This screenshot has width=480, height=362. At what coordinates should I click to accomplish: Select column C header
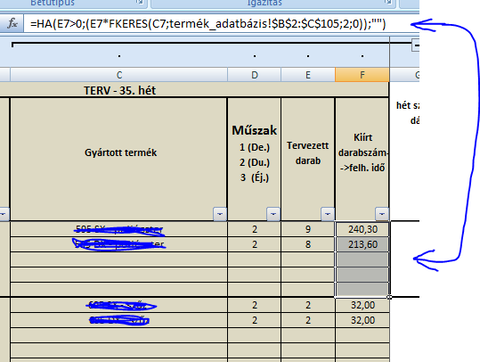point(119,75)
